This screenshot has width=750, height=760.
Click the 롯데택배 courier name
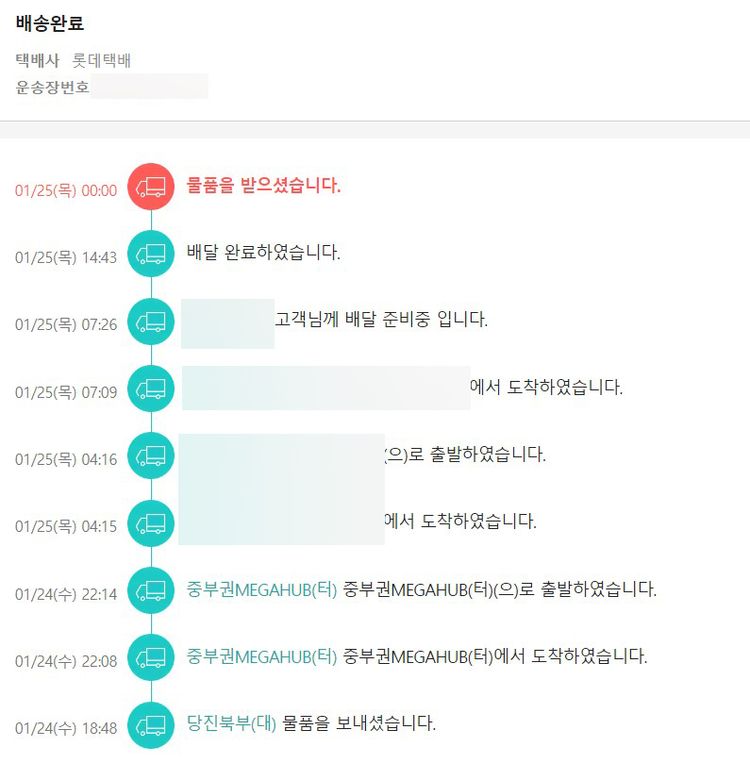point(102,61)
